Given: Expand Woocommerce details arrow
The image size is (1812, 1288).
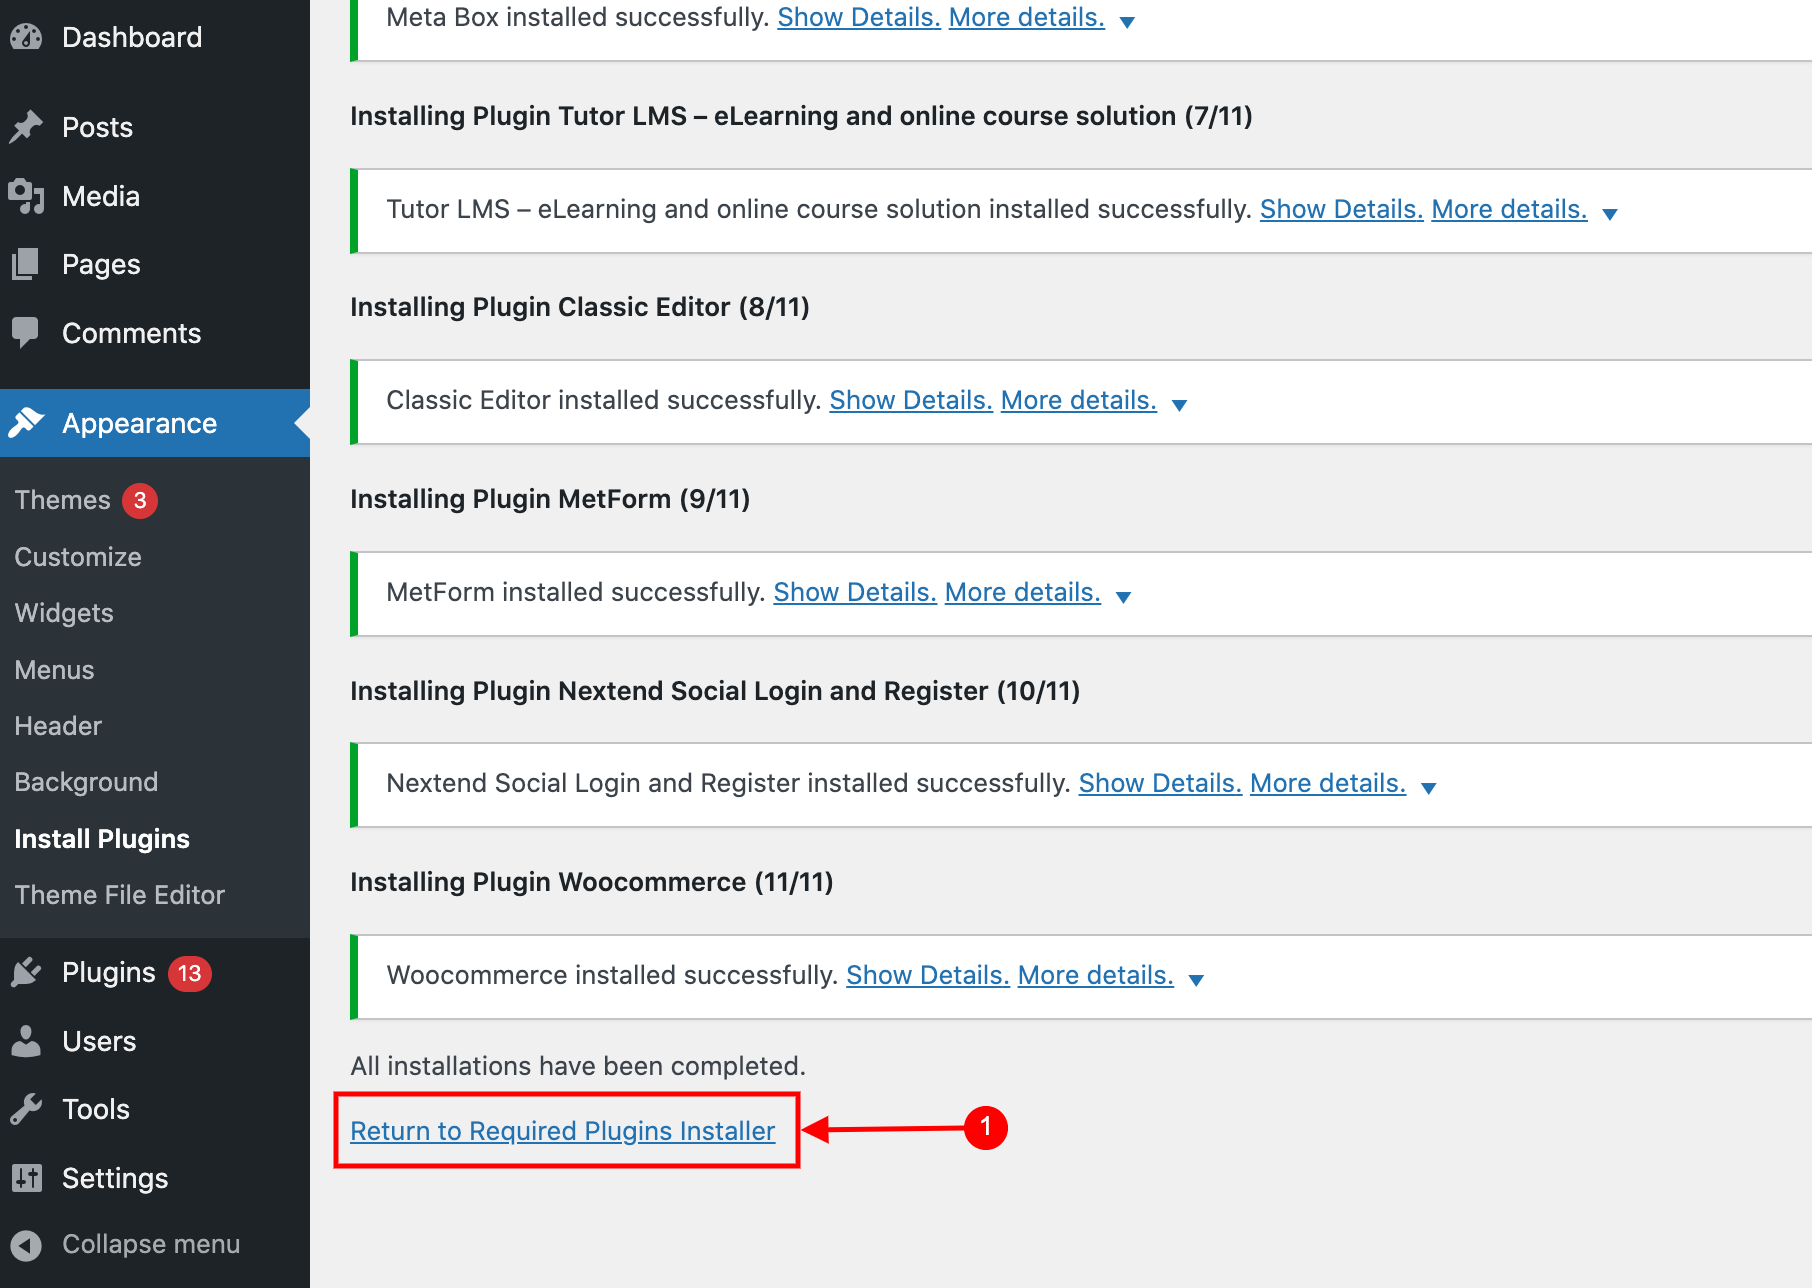Looking at the screenshot, I should click(1196, 980).
